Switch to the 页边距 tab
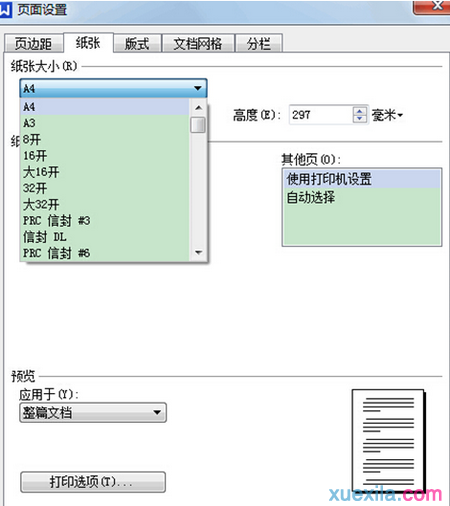The height and width of the screenshot is (506, 450). tap(33, 43)
